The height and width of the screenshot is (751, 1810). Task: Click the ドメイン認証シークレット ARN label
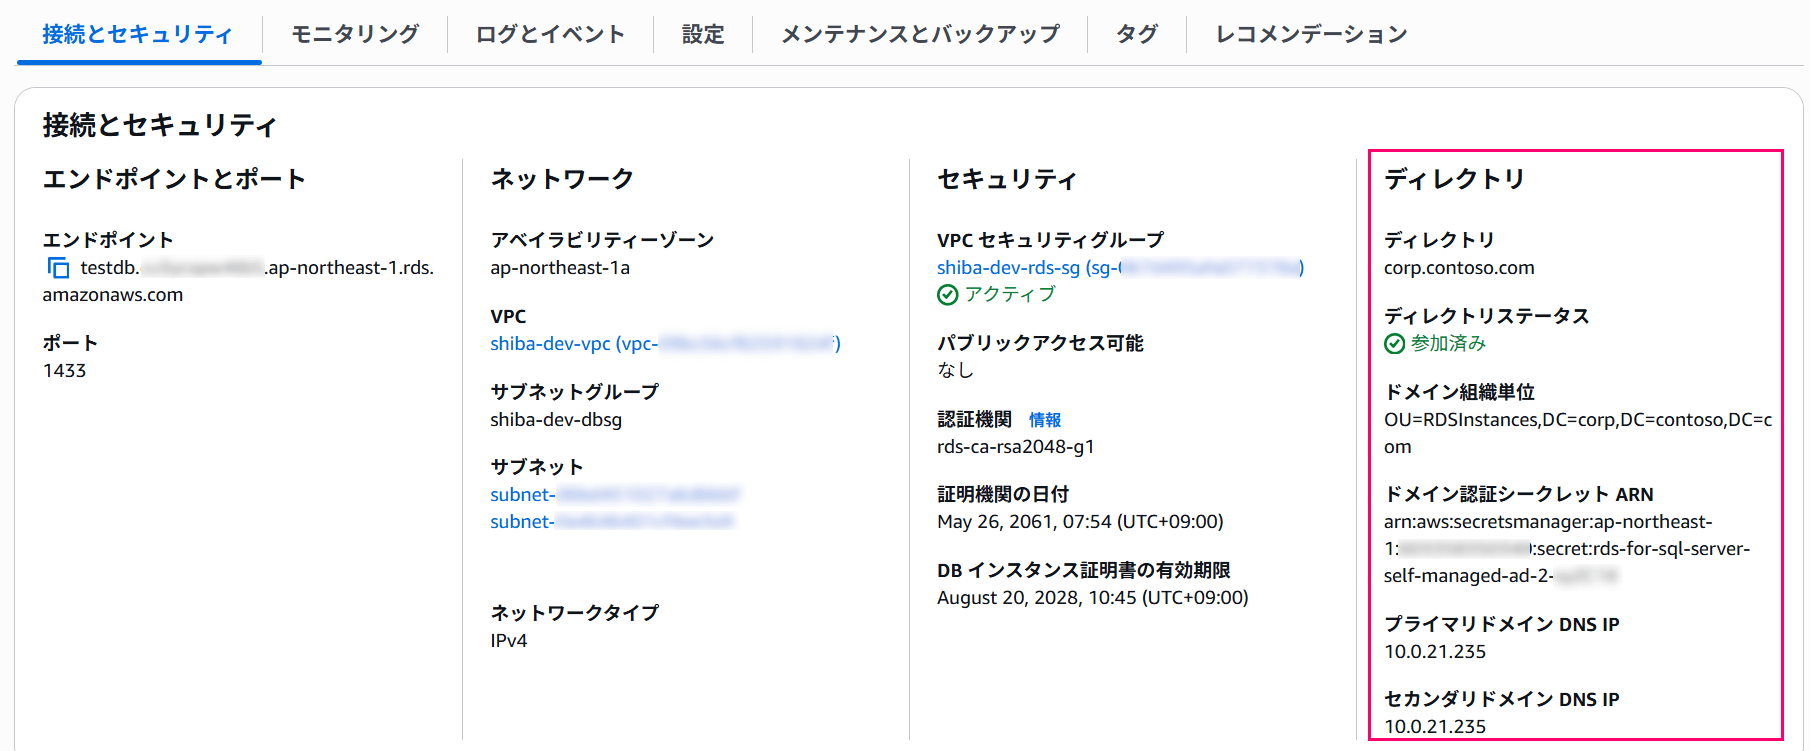click(1519, 495)
